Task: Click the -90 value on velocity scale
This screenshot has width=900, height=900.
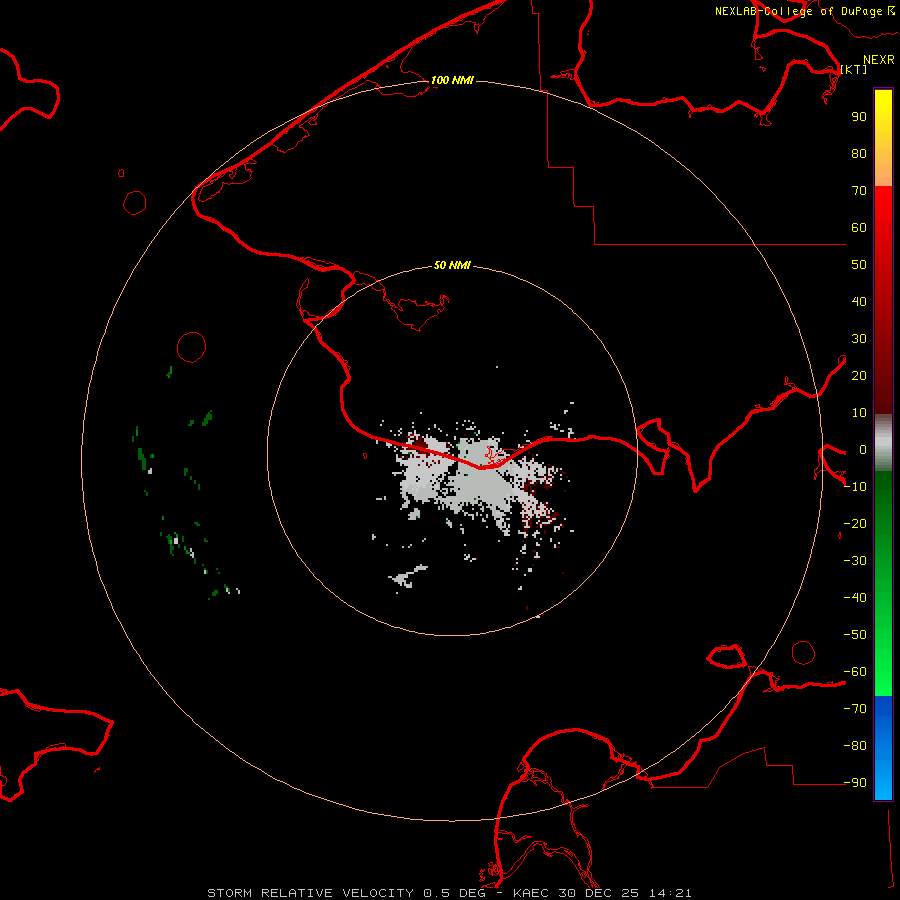Action: point(855,783)
